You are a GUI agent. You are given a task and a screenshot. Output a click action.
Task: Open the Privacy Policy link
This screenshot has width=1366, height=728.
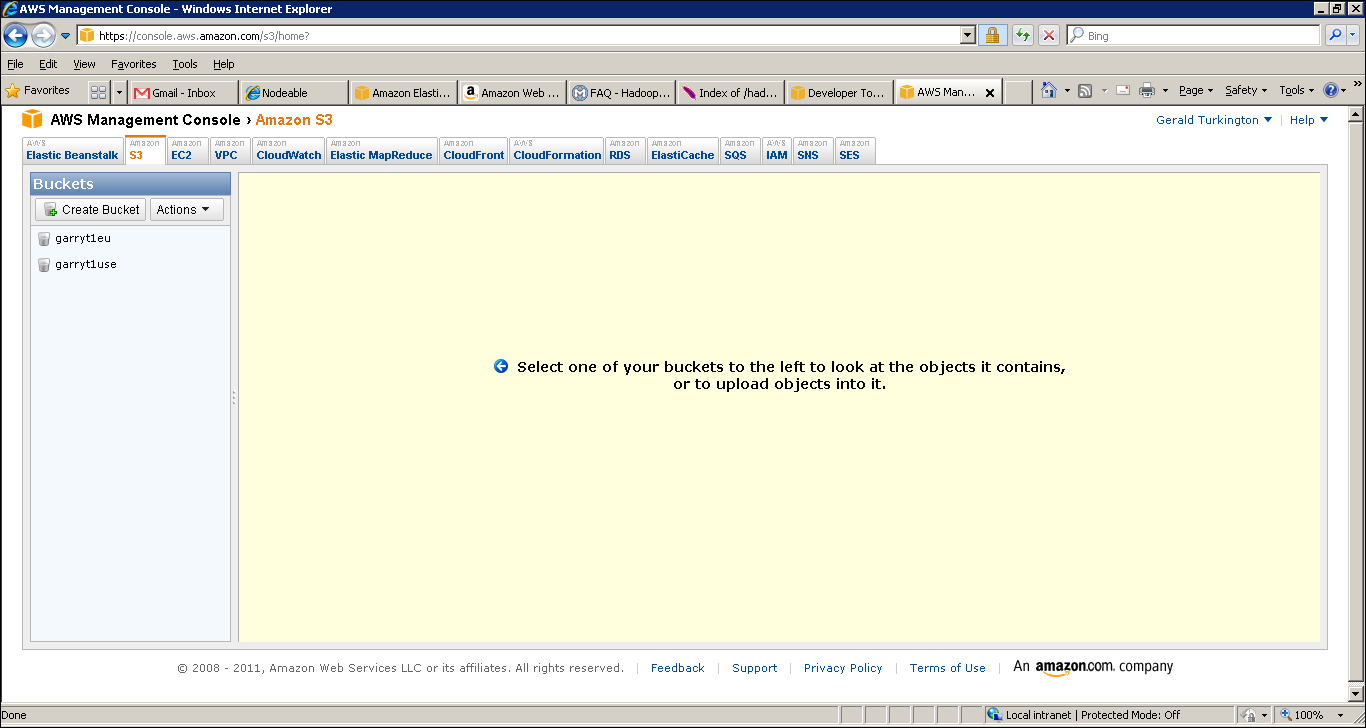click(843, 668)
